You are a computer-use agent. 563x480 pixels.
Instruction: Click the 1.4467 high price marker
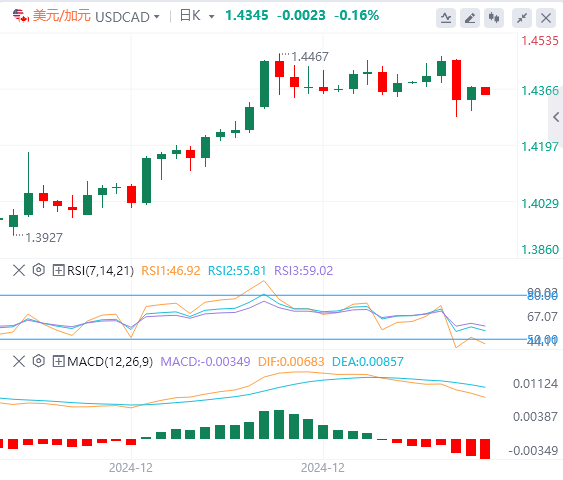(x=310, y=57)
